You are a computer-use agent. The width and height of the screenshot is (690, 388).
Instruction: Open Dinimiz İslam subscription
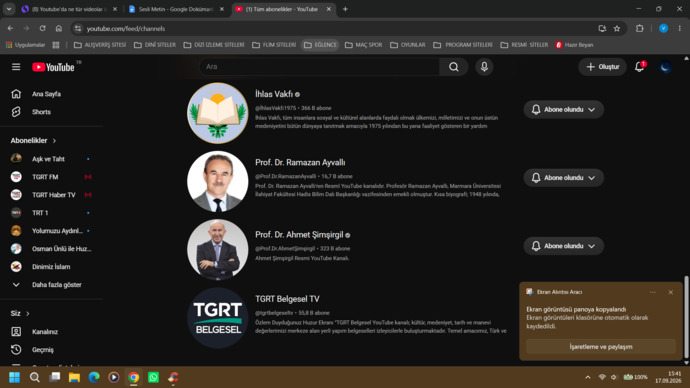[52, 267]
